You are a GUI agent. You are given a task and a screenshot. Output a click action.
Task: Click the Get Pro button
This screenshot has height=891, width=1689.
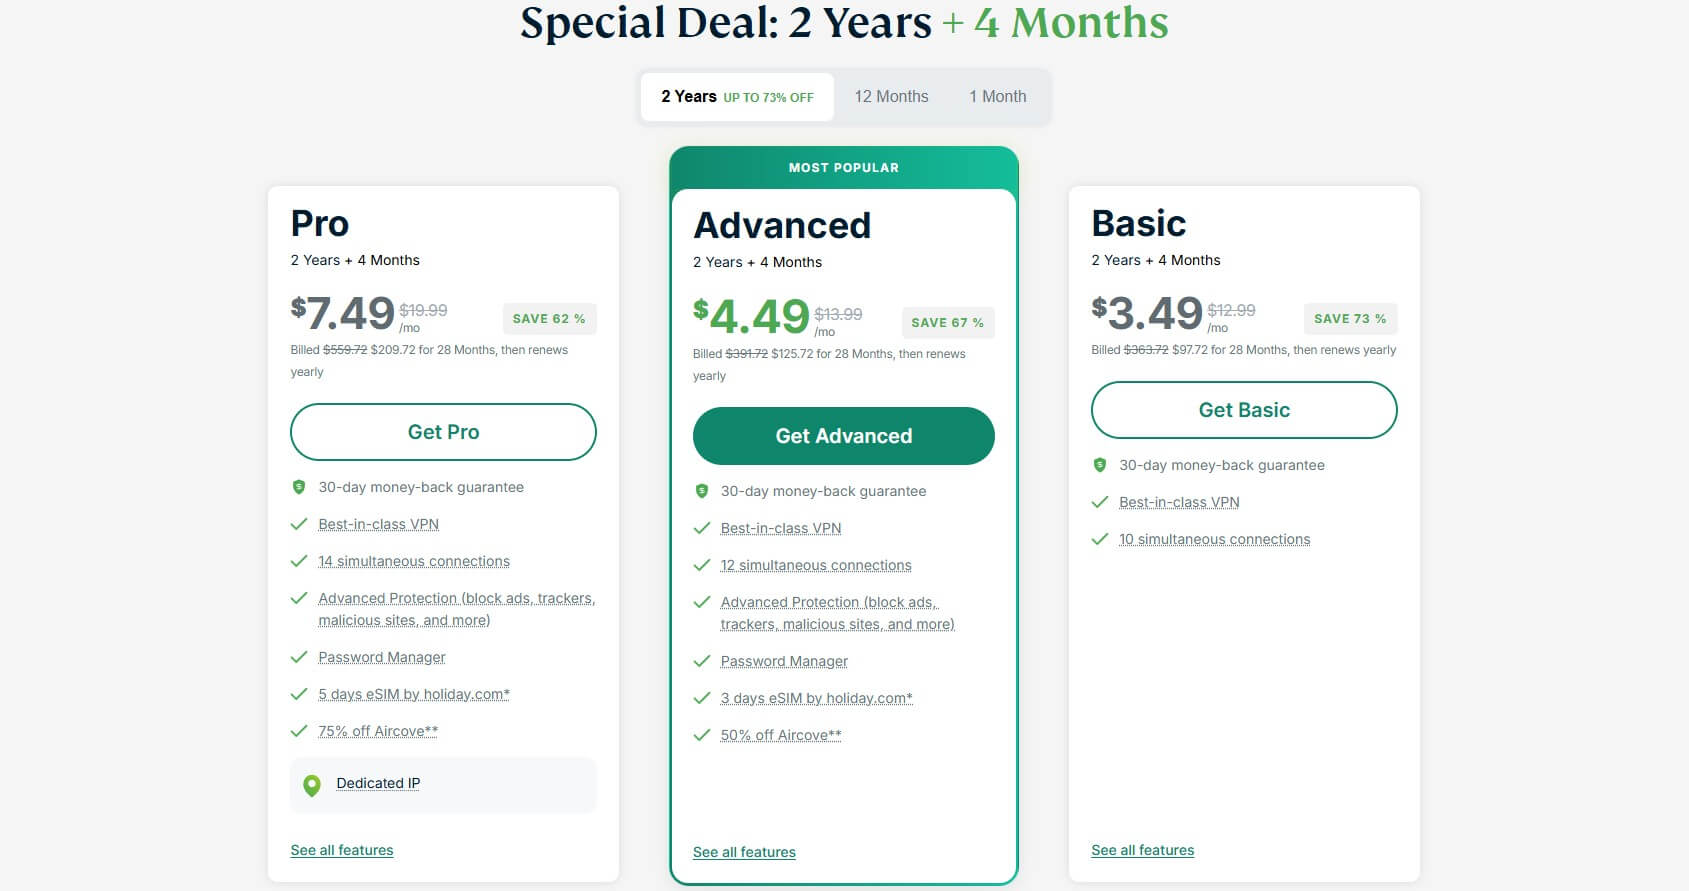point(443,432)
